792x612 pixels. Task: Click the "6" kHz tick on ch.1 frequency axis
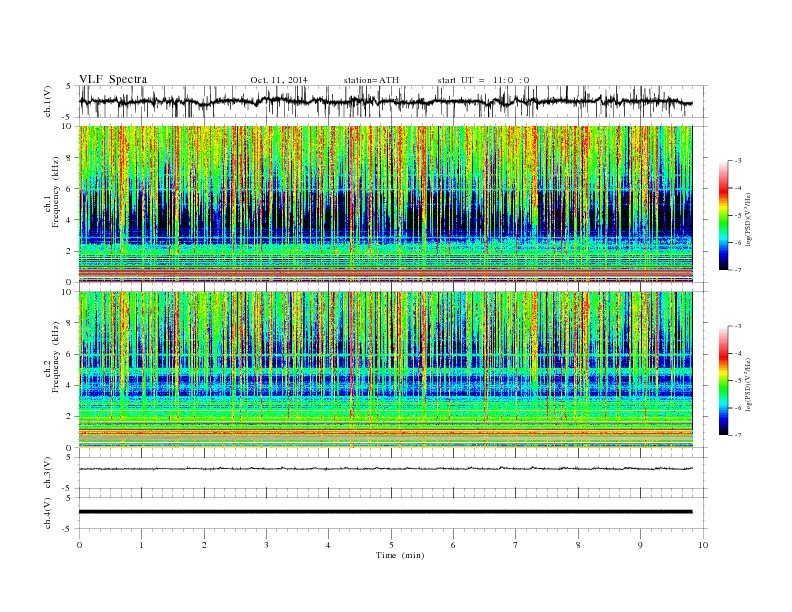tap(69, 189)
